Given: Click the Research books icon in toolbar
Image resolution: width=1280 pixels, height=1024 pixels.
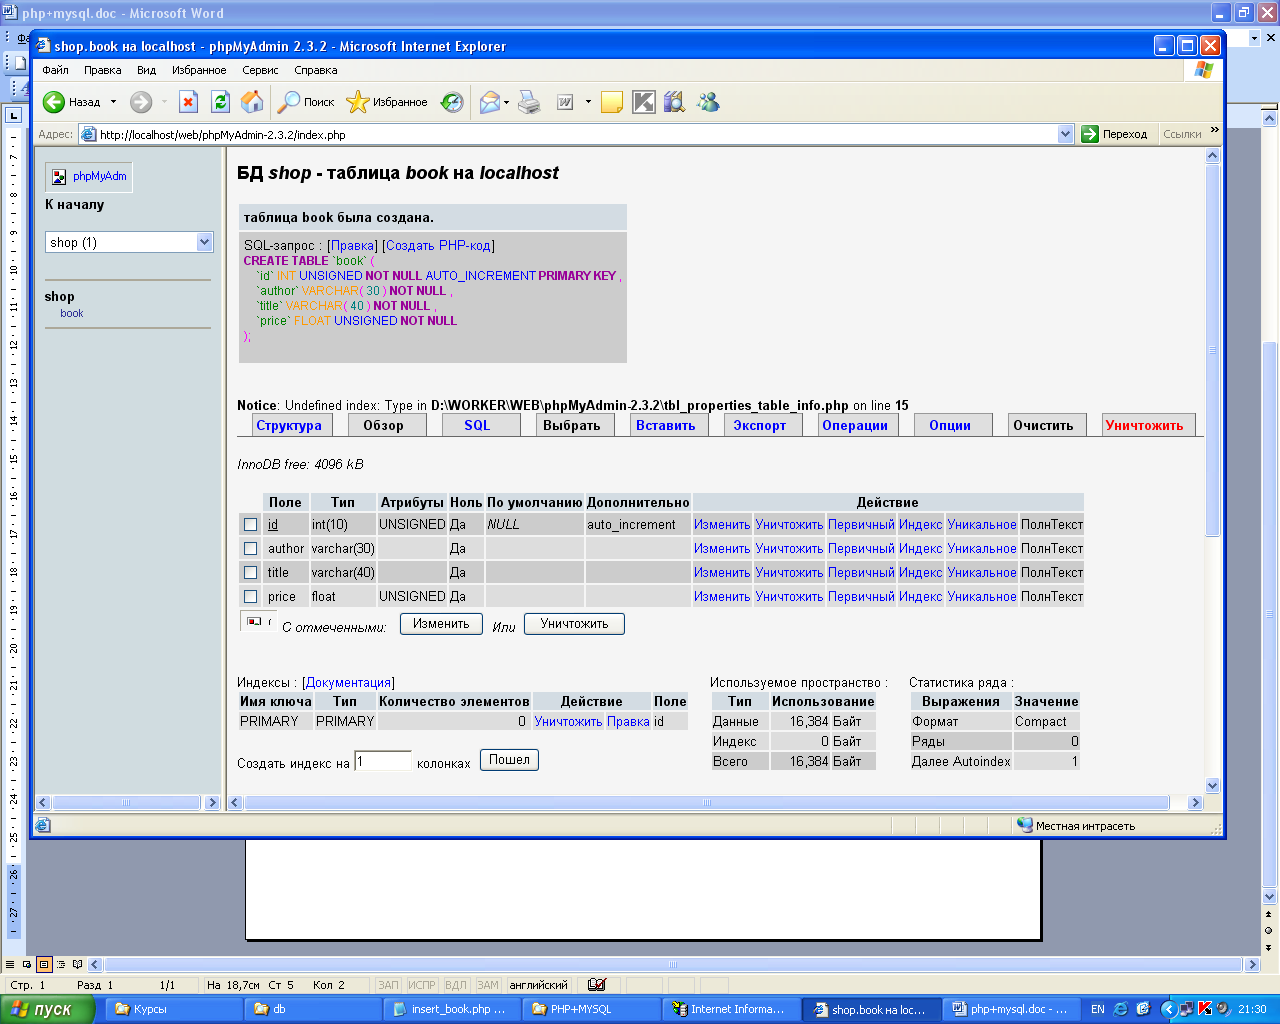Looking at the screenshot, I should (674, 102).
